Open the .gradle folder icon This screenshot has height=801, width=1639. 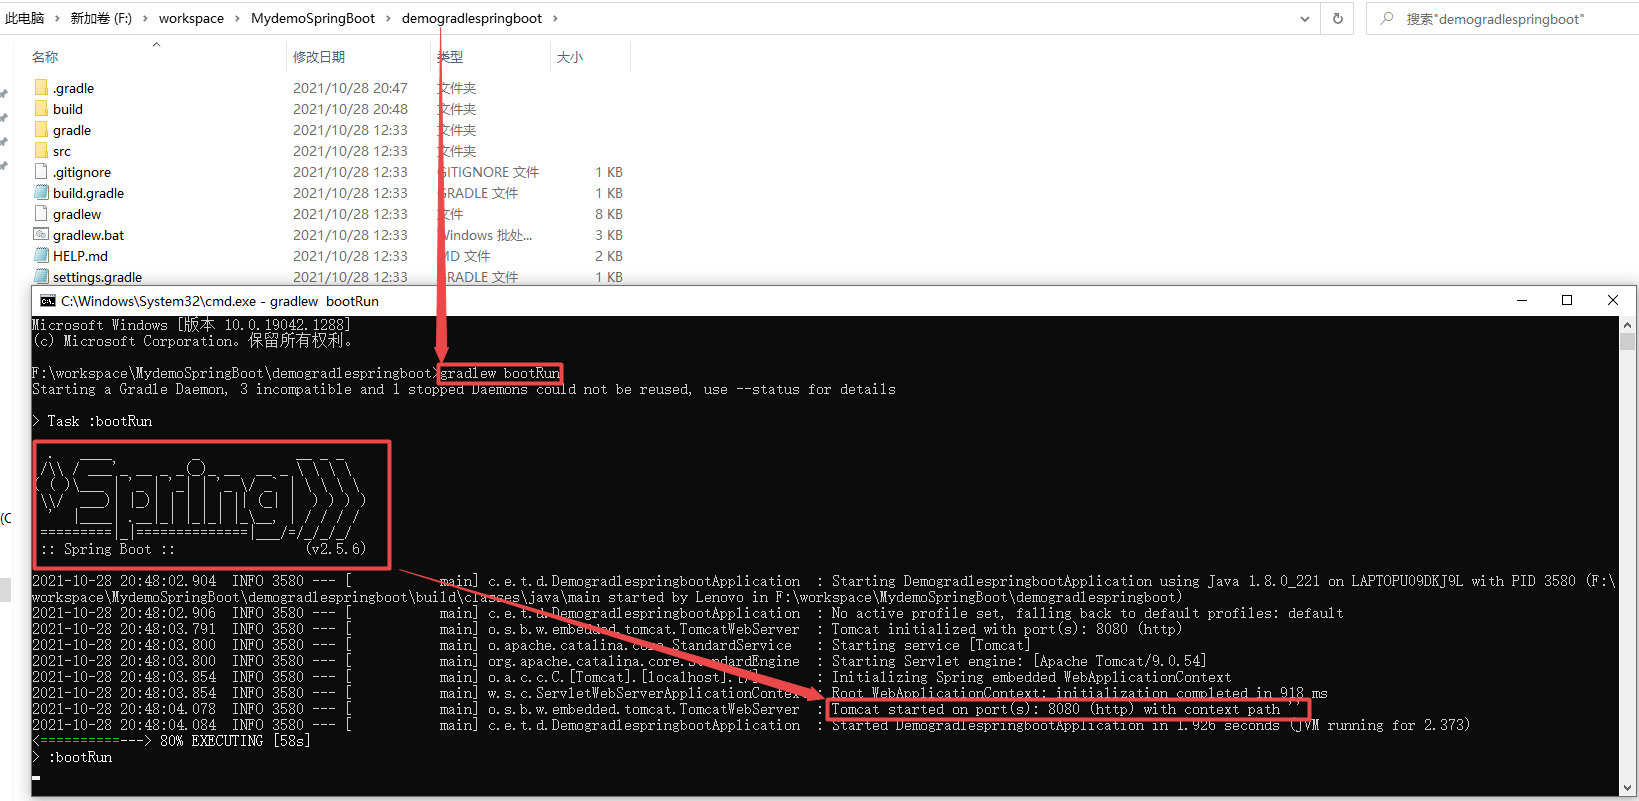point(41,88)
